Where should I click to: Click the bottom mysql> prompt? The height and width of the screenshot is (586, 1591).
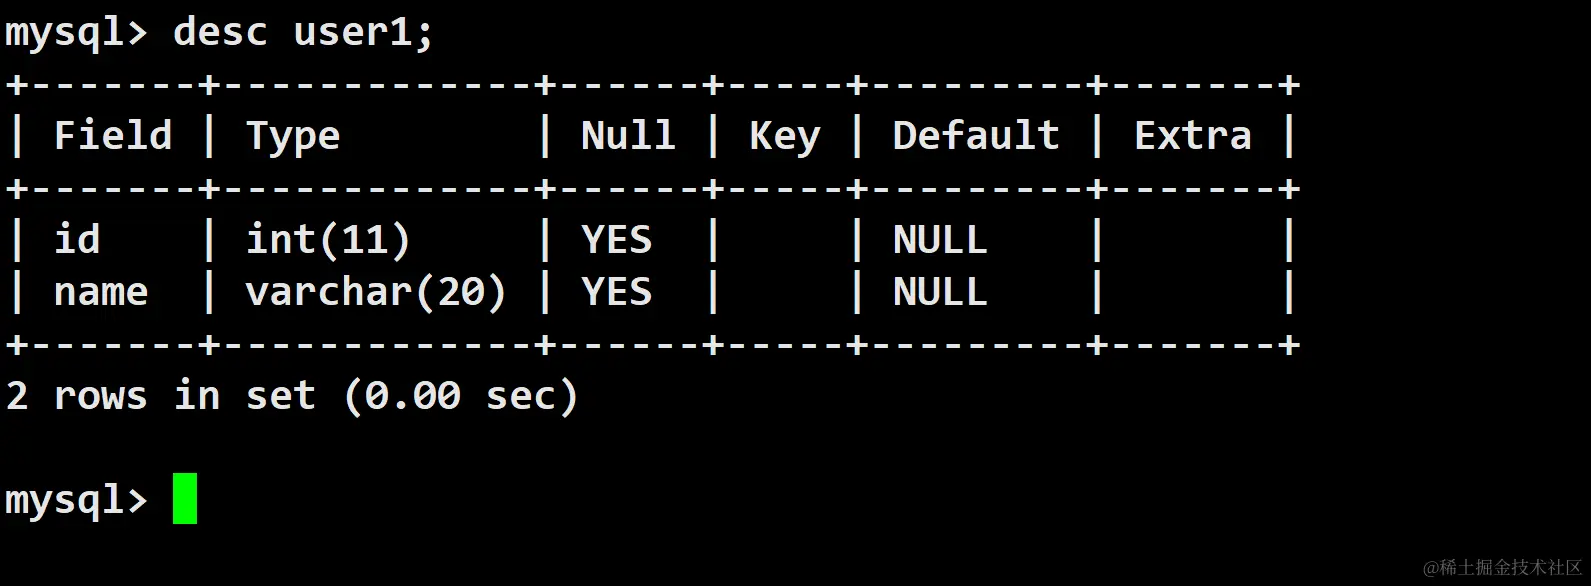(76, 498)
